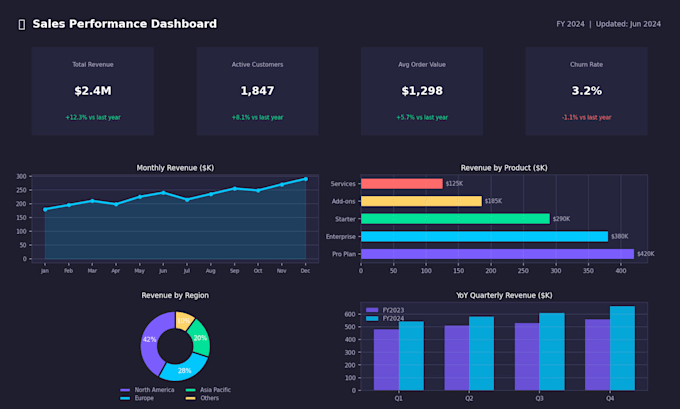Select the Jun data point on Monthly Revenue line

pyautogui.click(x=163, y=193)
